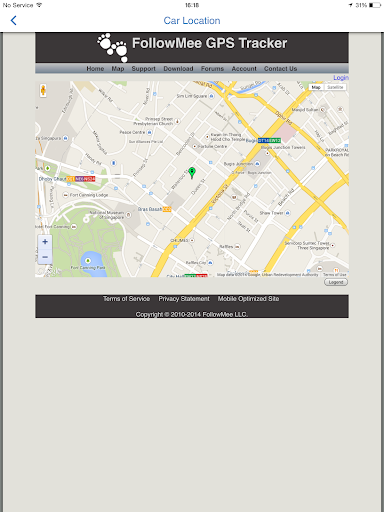Screen dimensions: 384x512
Task: Open the Forums menu item
Action: click(212, 69)
